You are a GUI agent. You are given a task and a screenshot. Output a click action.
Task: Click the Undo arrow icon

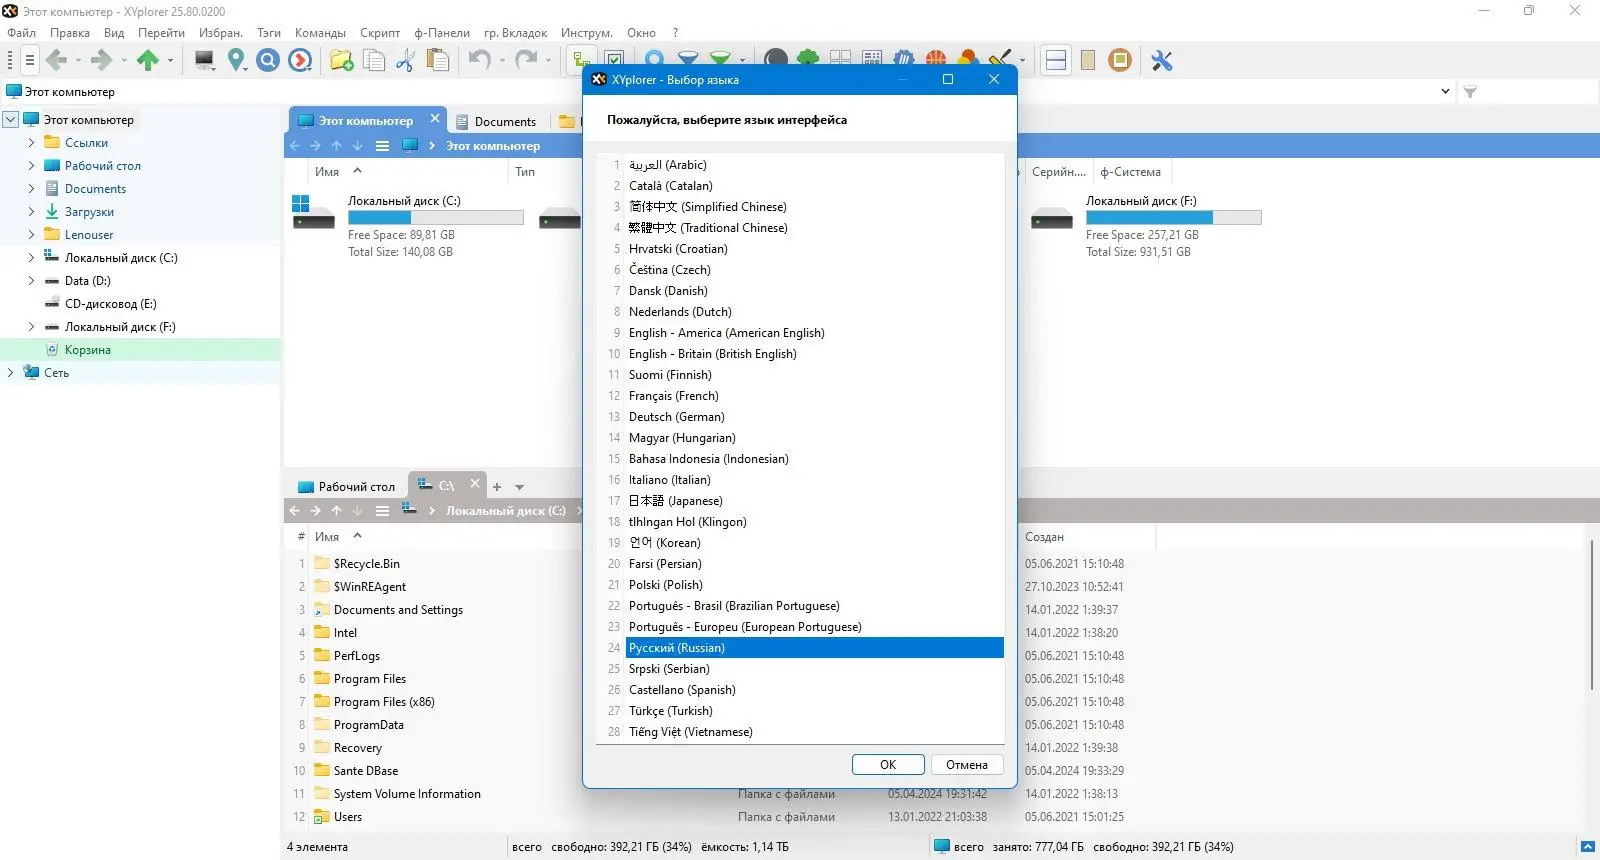[x=480, y=61]
